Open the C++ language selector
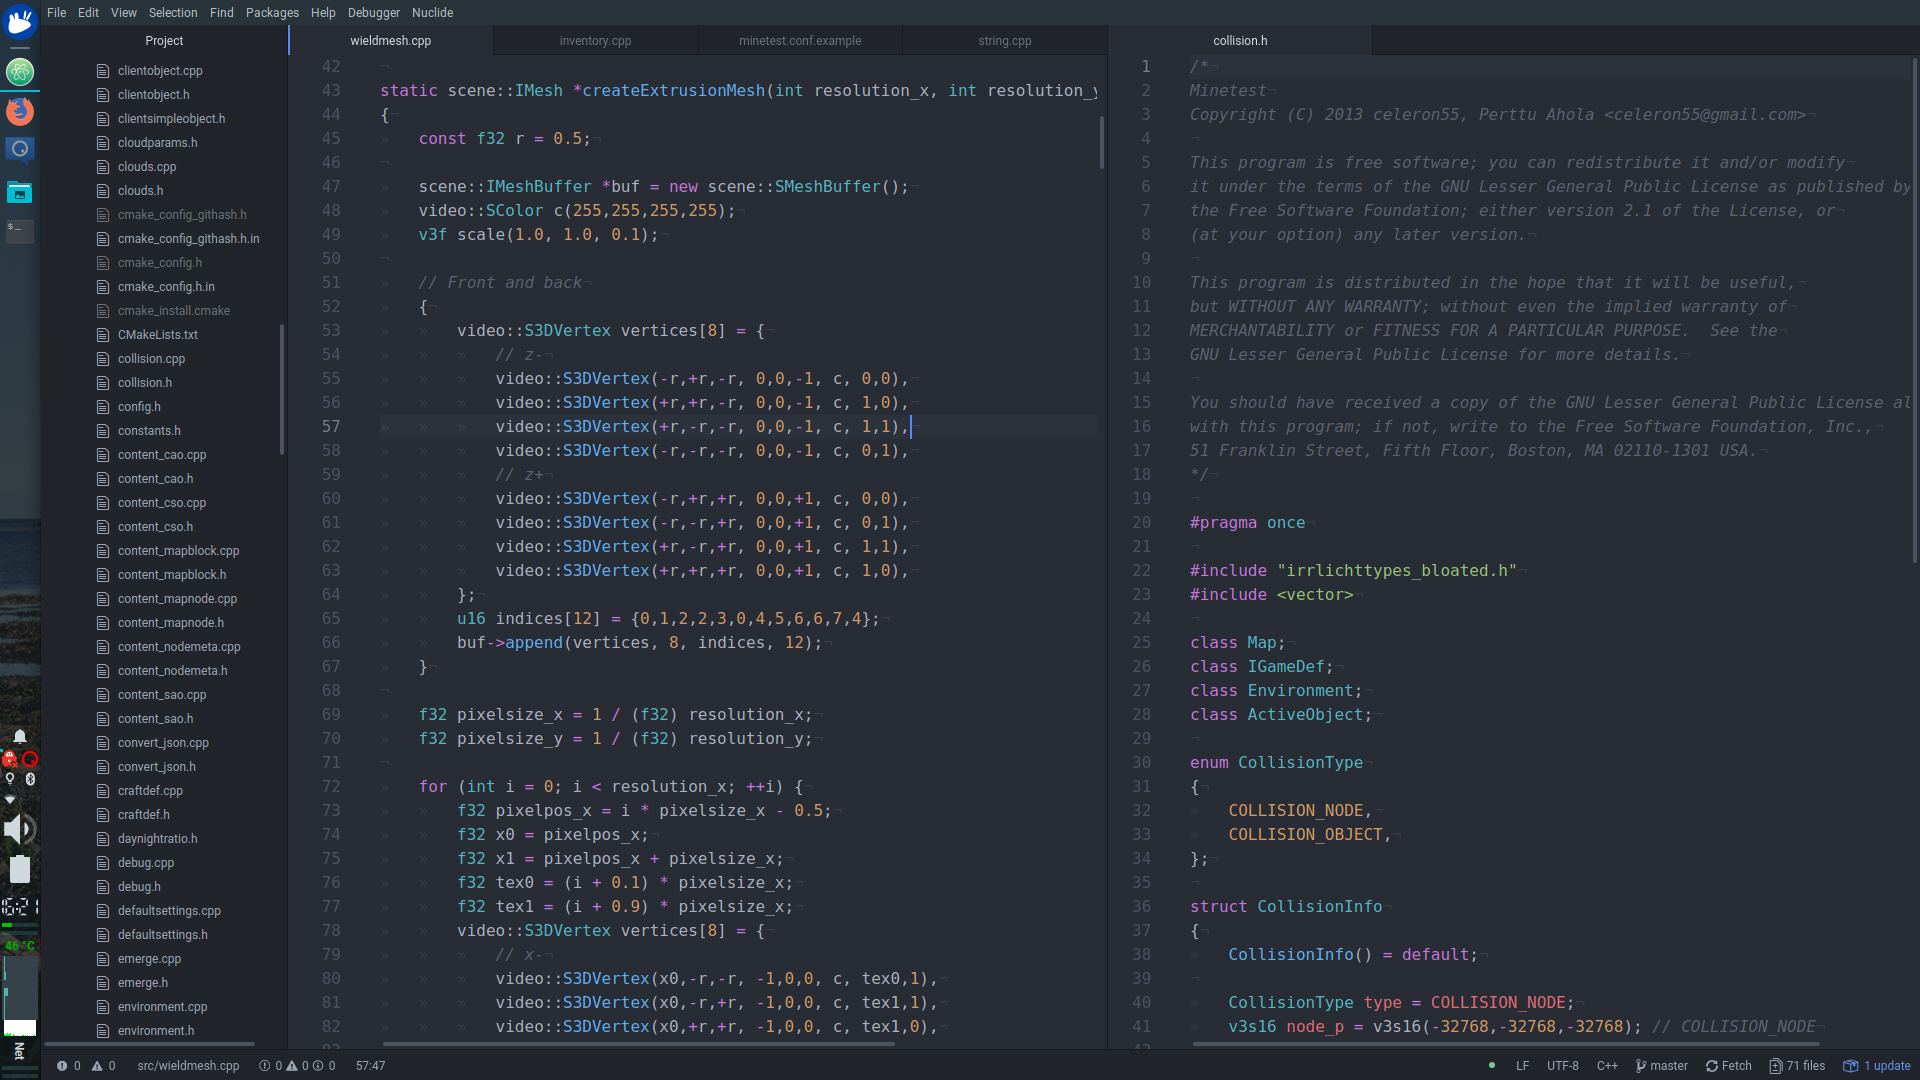The width and height of the screenshot is (1920, 1080). pyautogui.click(x=1609, y=1066)
